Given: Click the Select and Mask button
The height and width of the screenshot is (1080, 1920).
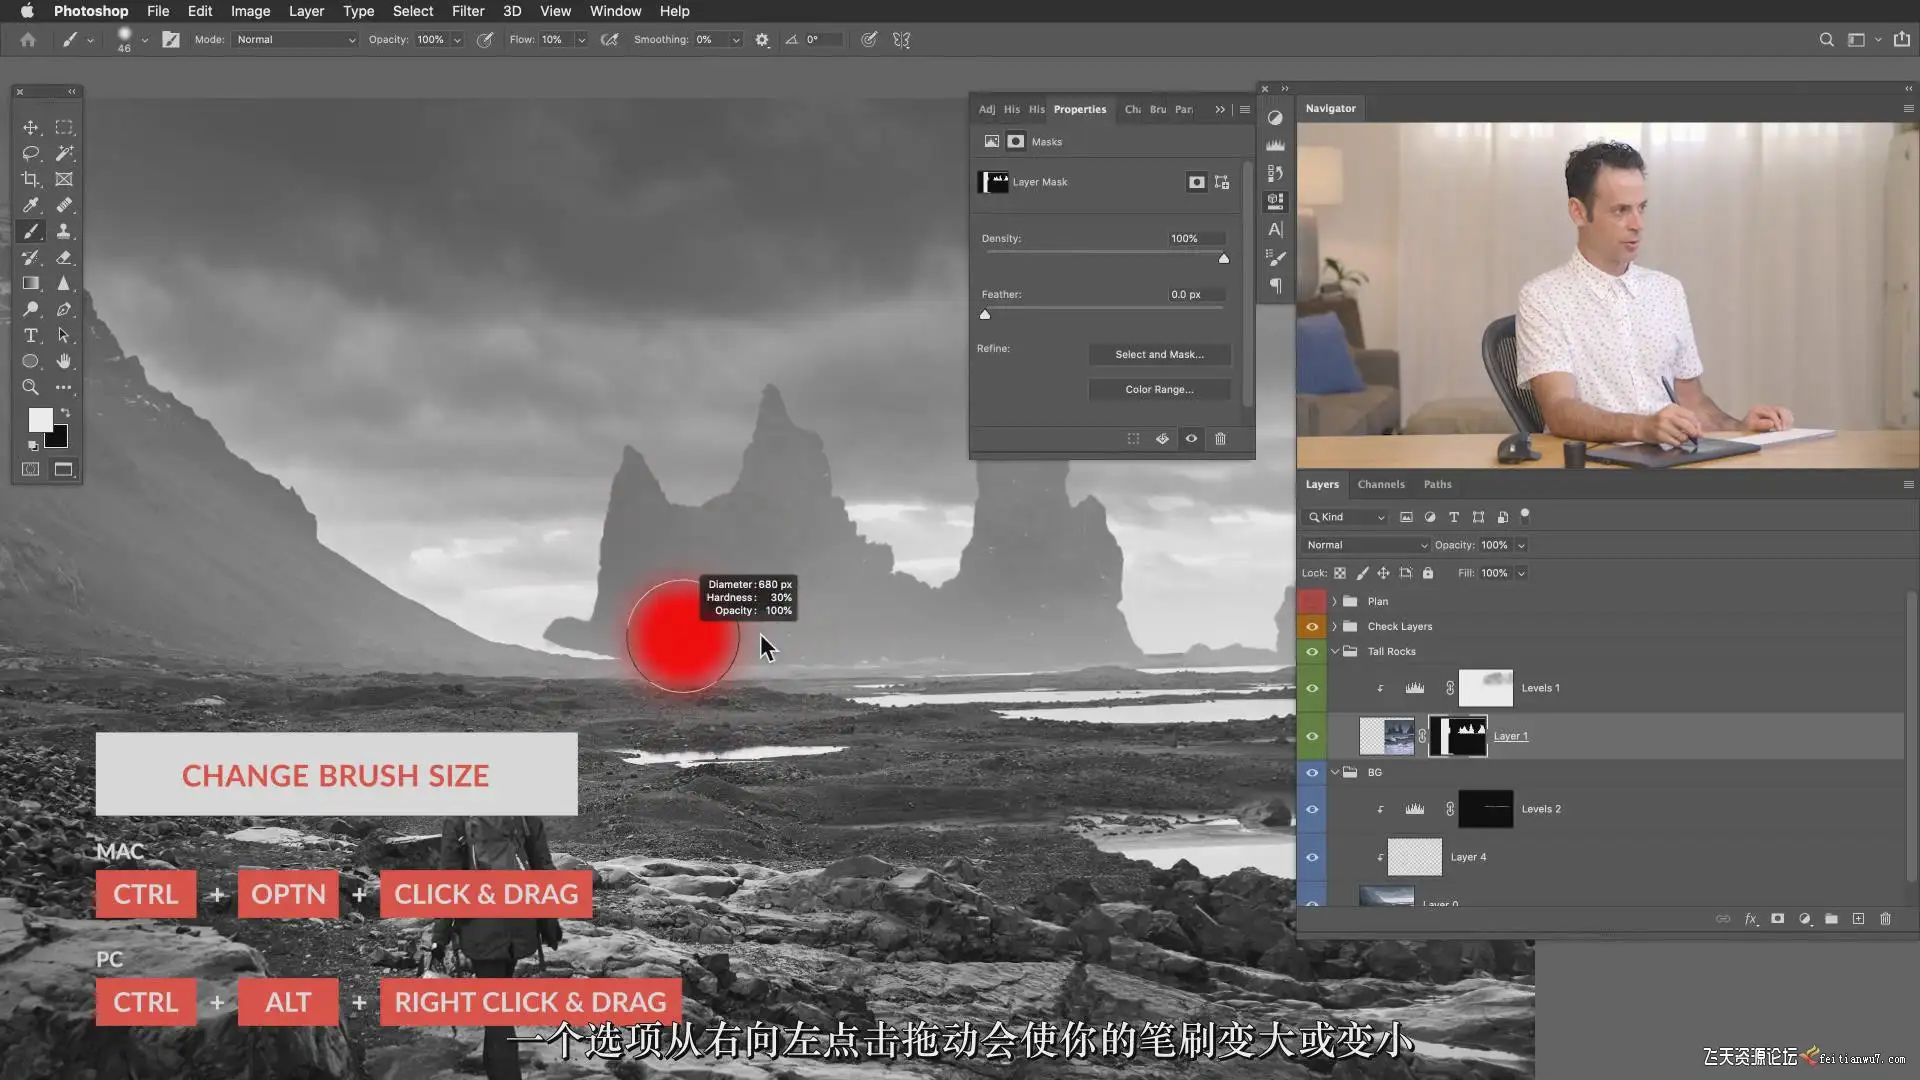Looking at the screenshot, I should click(1159, 354).
